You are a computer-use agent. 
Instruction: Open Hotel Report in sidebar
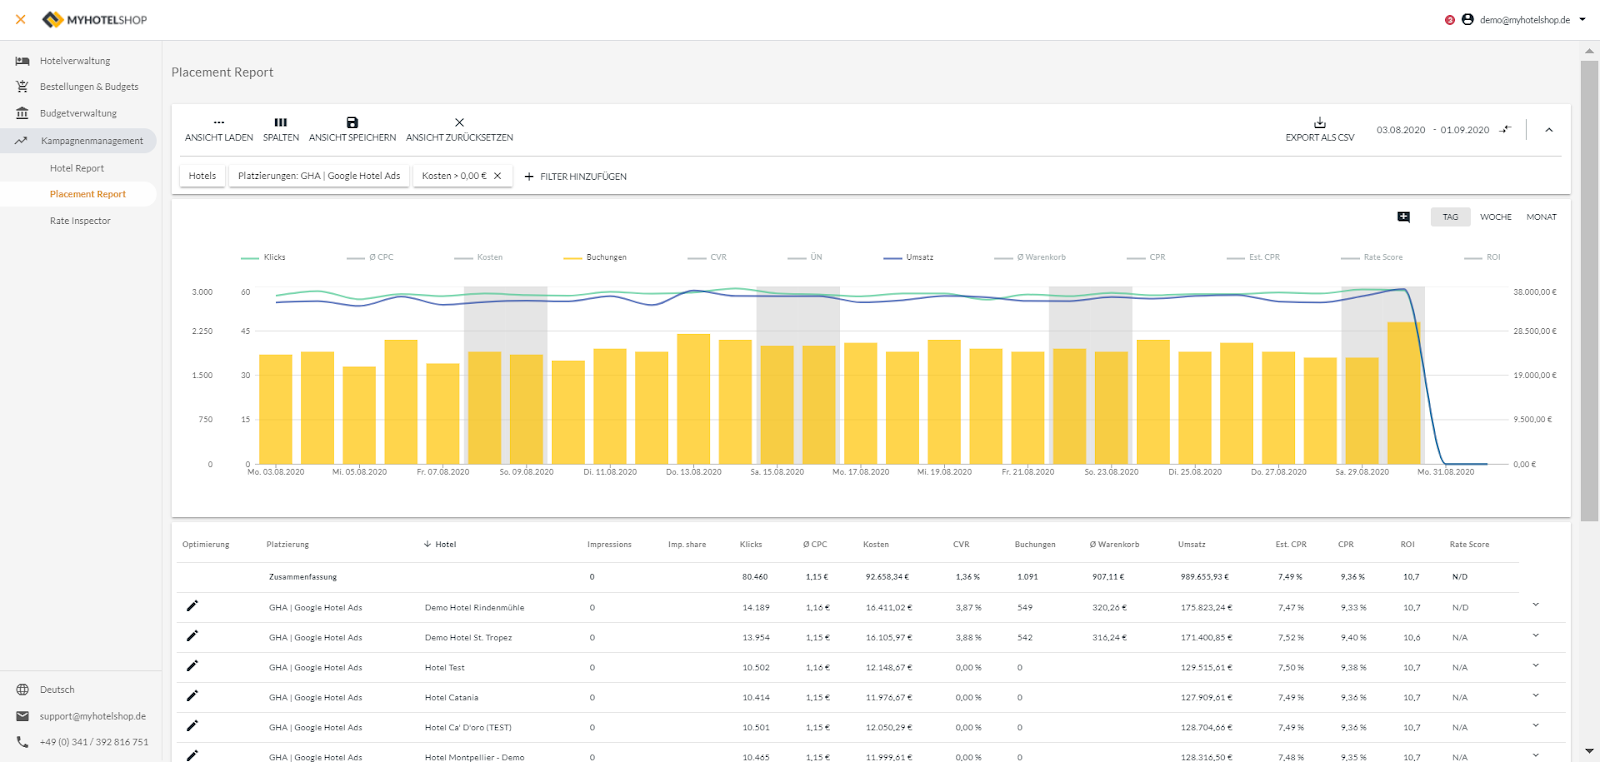point(77,168)
